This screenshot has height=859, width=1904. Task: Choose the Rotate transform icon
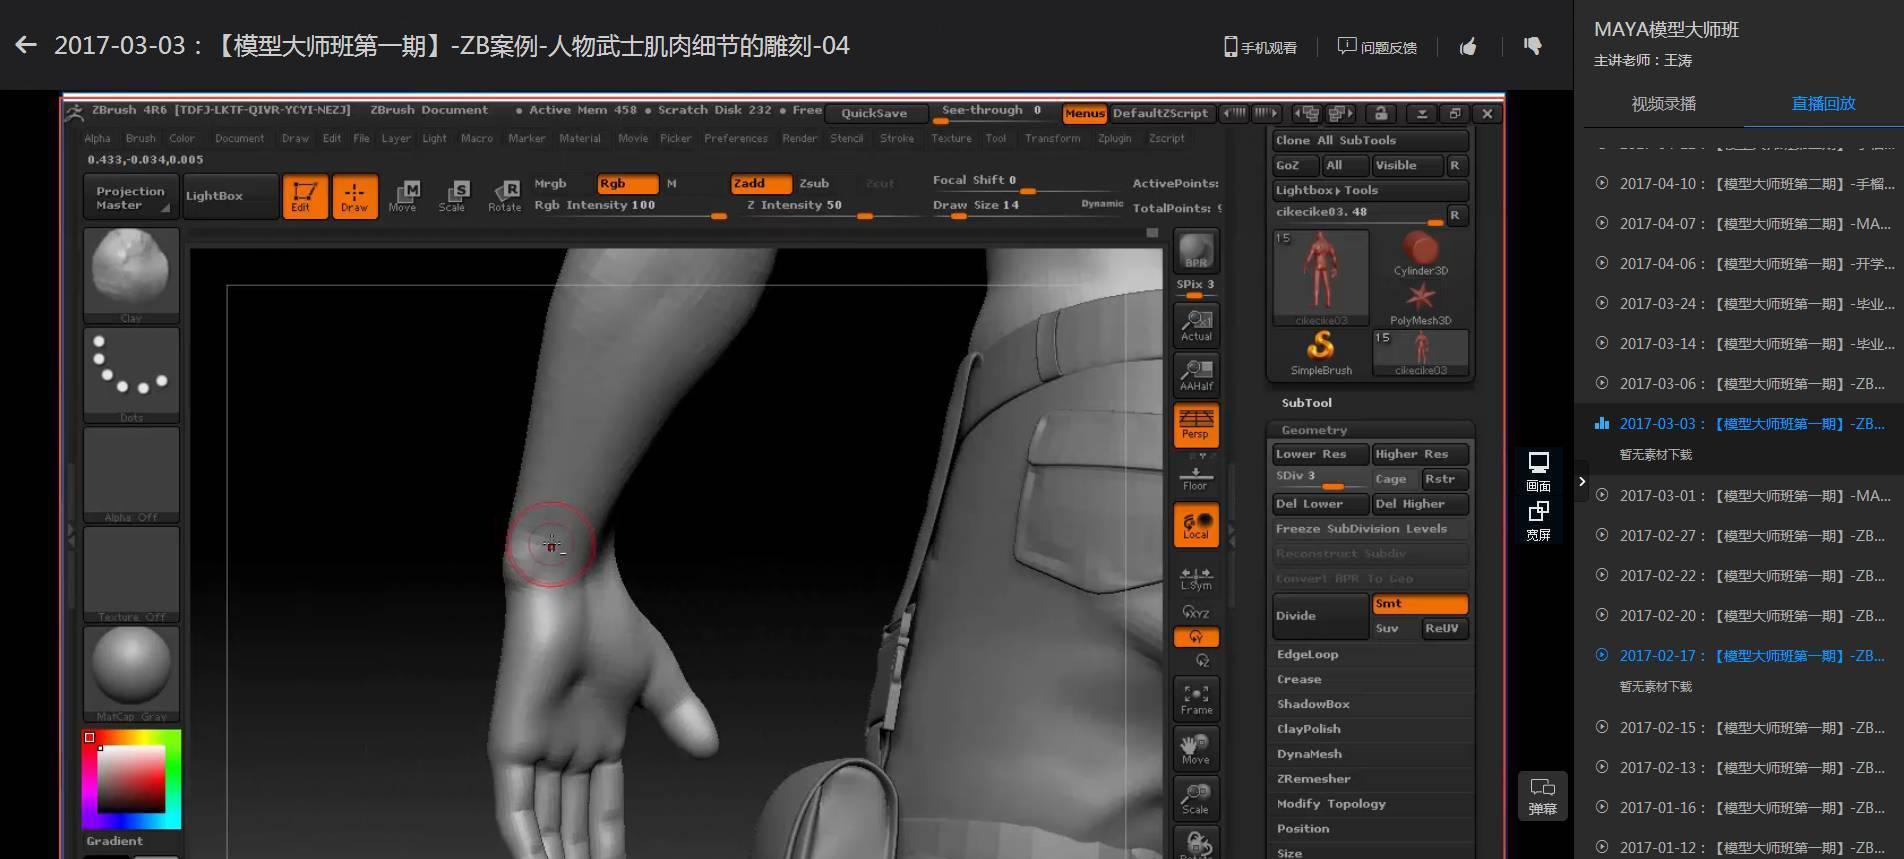click(x=504, y=196)
